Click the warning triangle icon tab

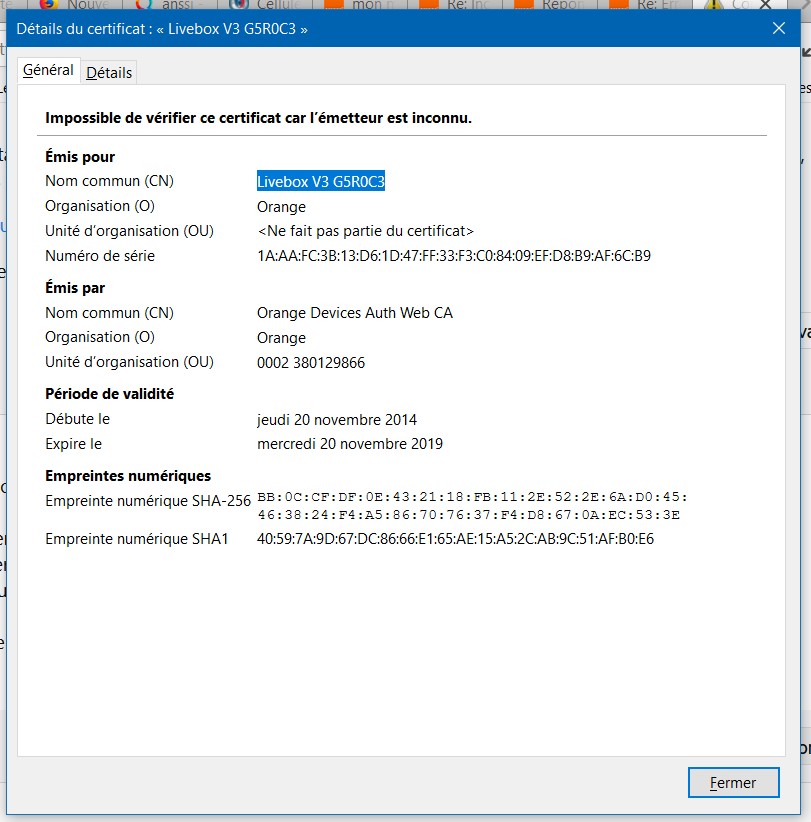713,4
